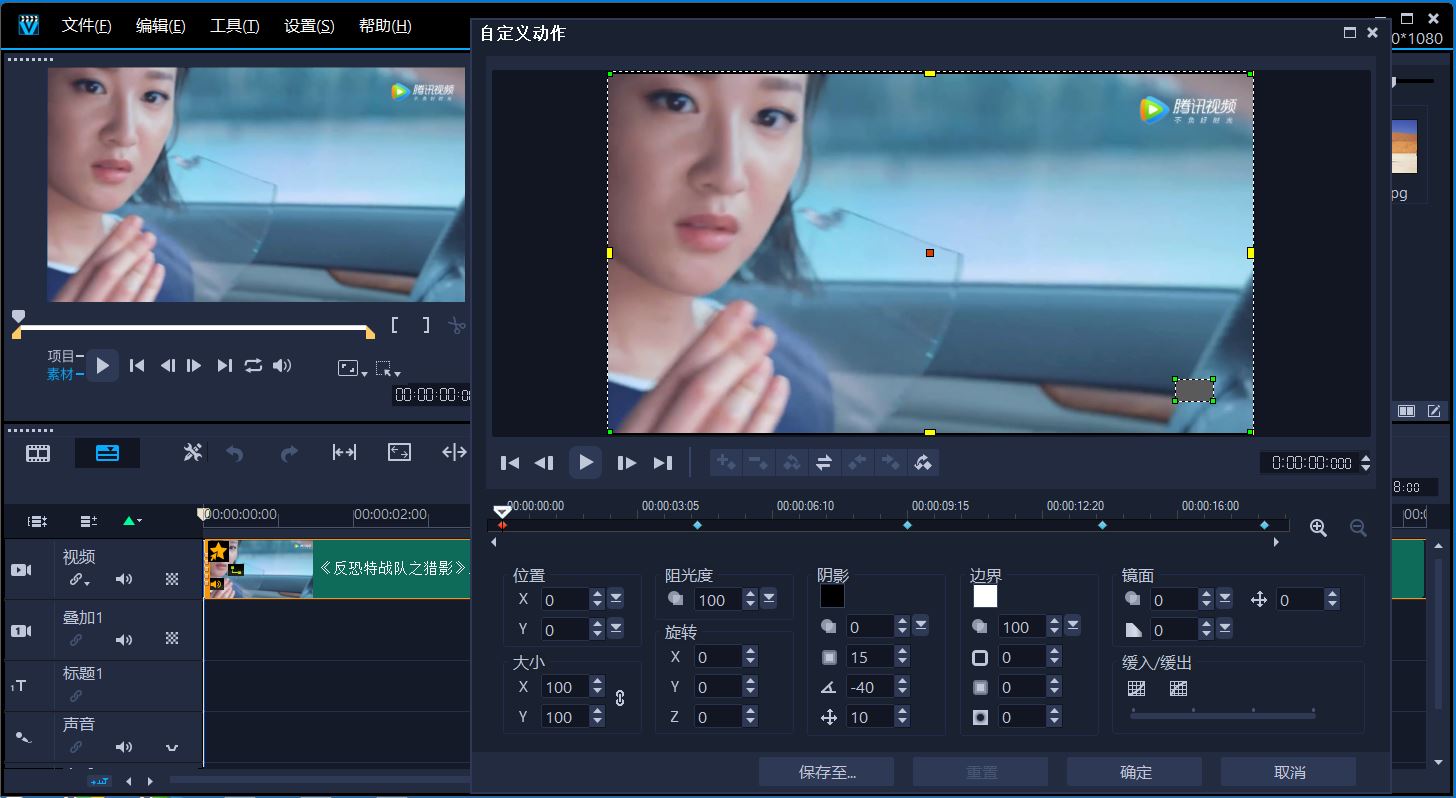The image size is (1456, 798).
Task: Set mark-out with the right bracket
Action: pos(425,325)
